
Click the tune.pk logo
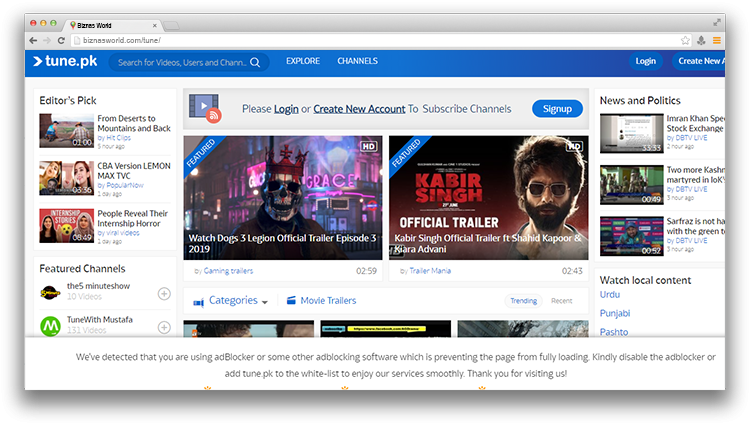pos(65,62)
